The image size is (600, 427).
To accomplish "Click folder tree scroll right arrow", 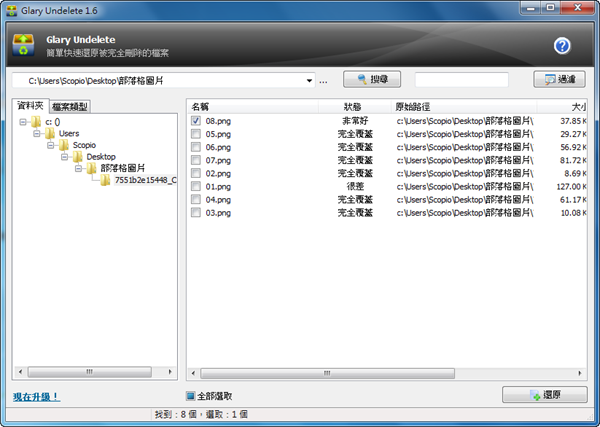I will (170, 372).
